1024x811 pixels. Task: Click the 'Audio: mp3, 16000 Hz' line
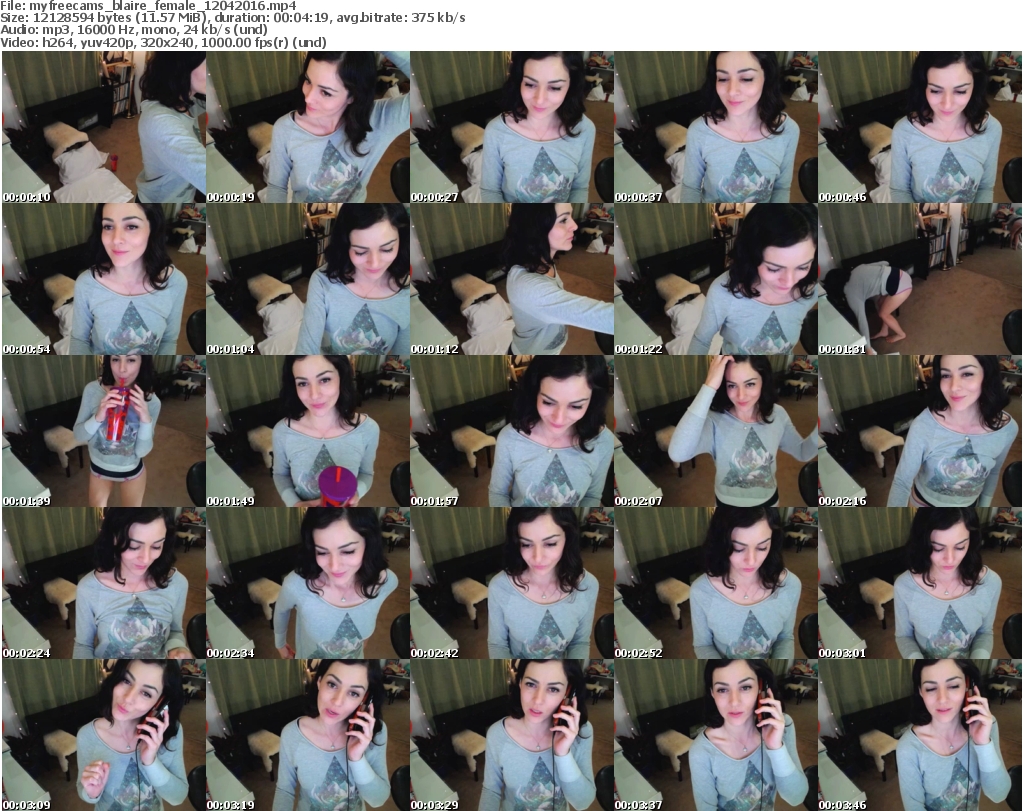[x=134, y=30]
